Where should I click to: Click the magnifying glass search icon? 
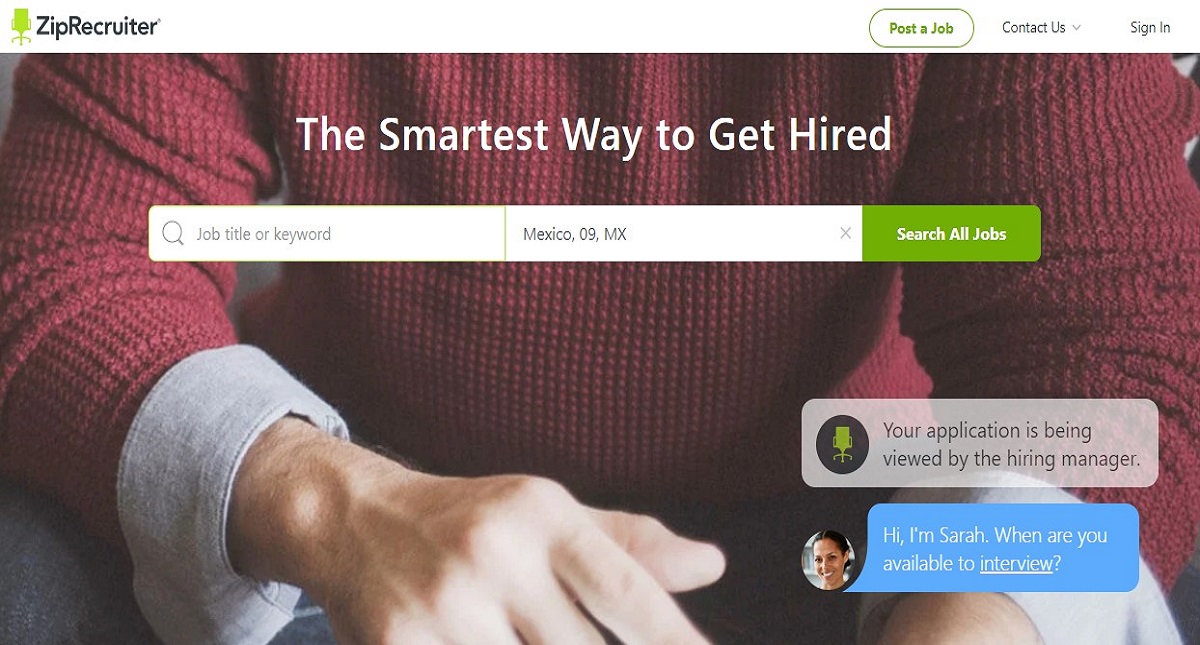pos(173,234)
